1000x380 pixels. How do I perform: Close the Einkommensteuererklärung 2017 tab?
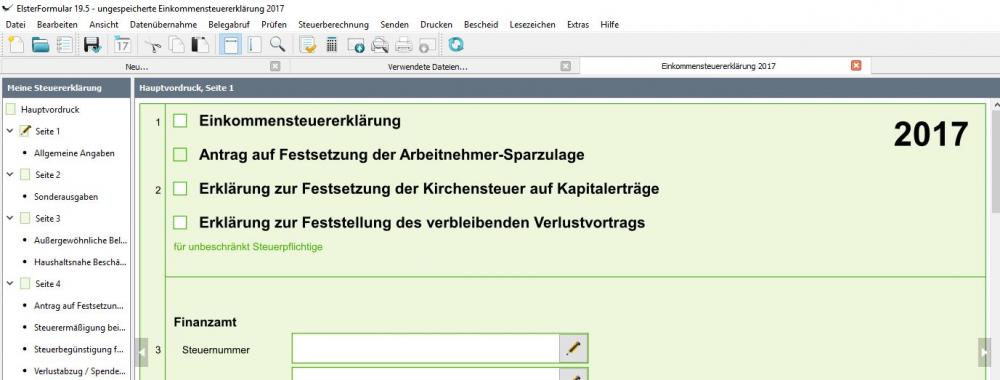pos(857,66)
